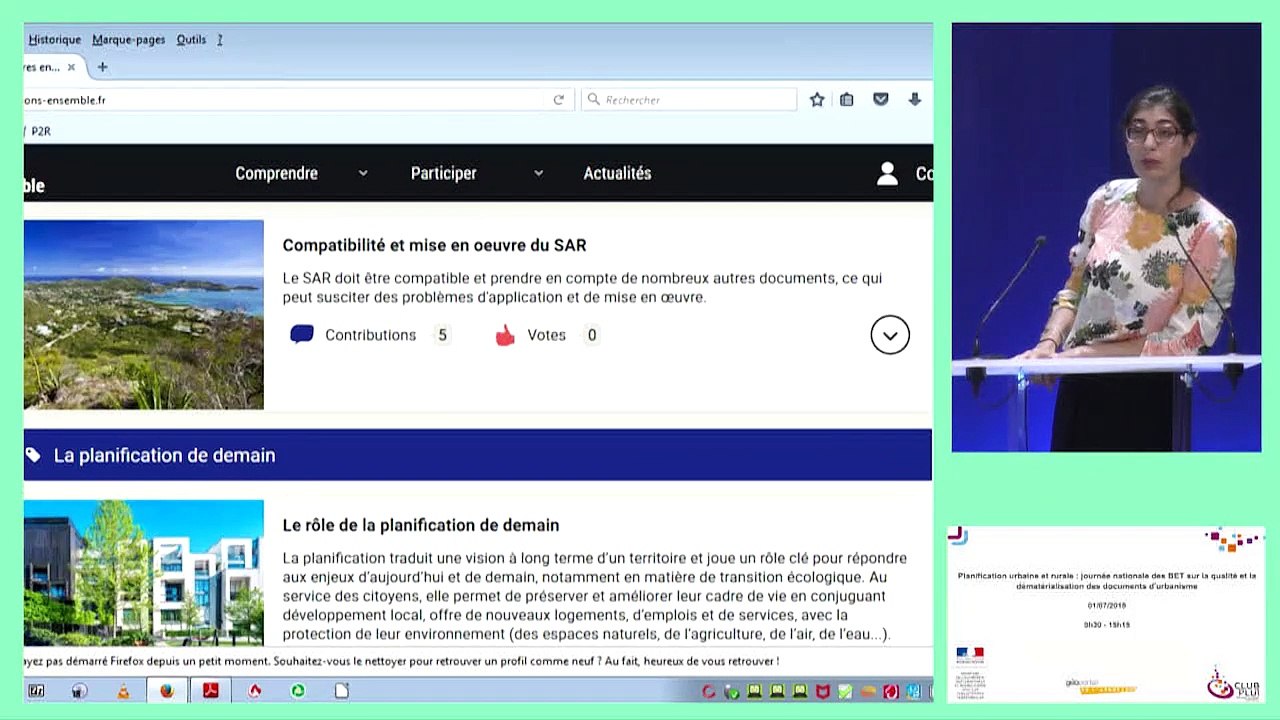Reload the page with the refresh icon

point(559,100)
